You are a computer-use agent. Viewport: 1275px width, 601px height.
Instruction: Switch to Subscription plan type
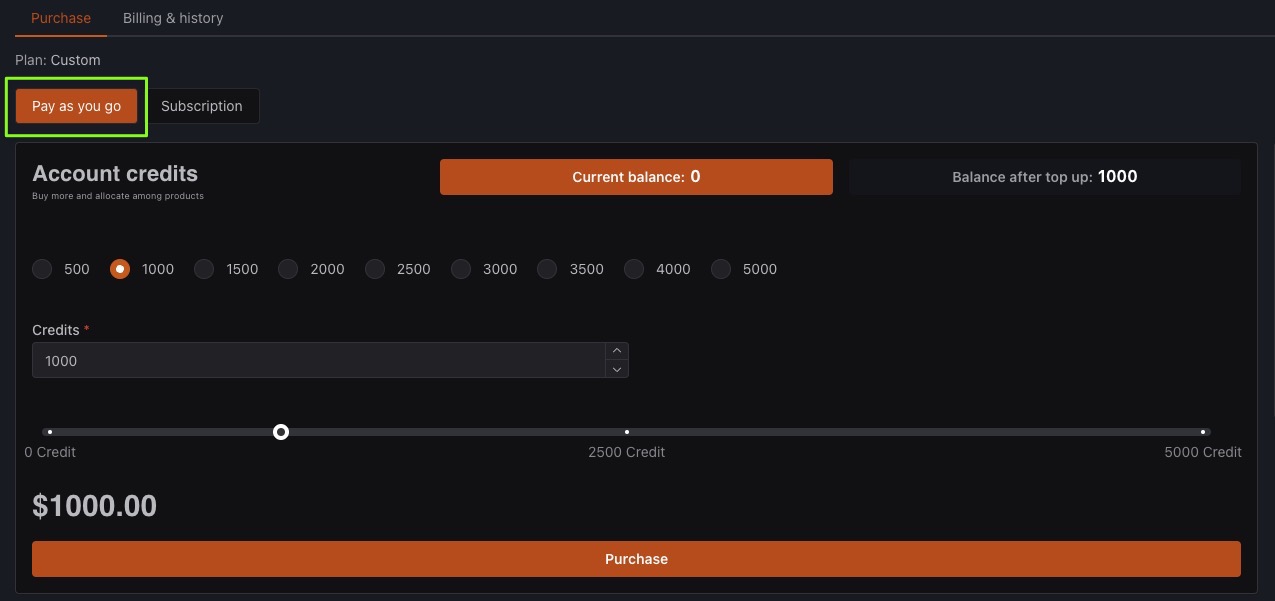click(x=202, y=106)
